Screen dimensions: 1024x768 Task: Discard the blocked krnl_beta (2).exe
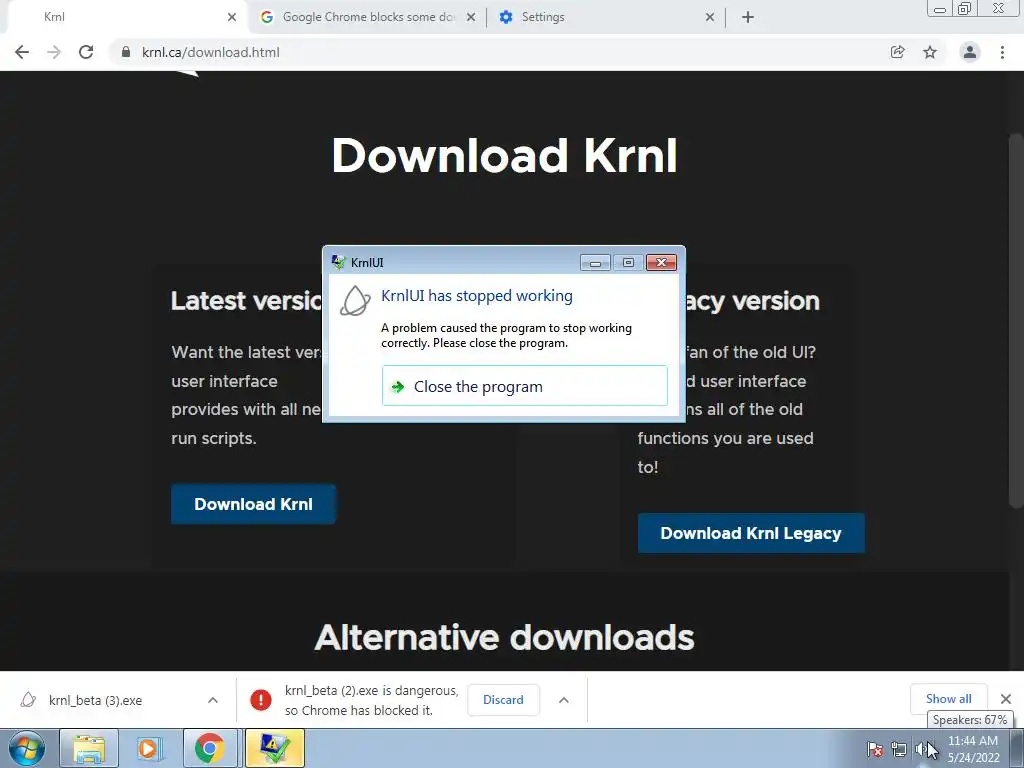[x=504, y=699]
